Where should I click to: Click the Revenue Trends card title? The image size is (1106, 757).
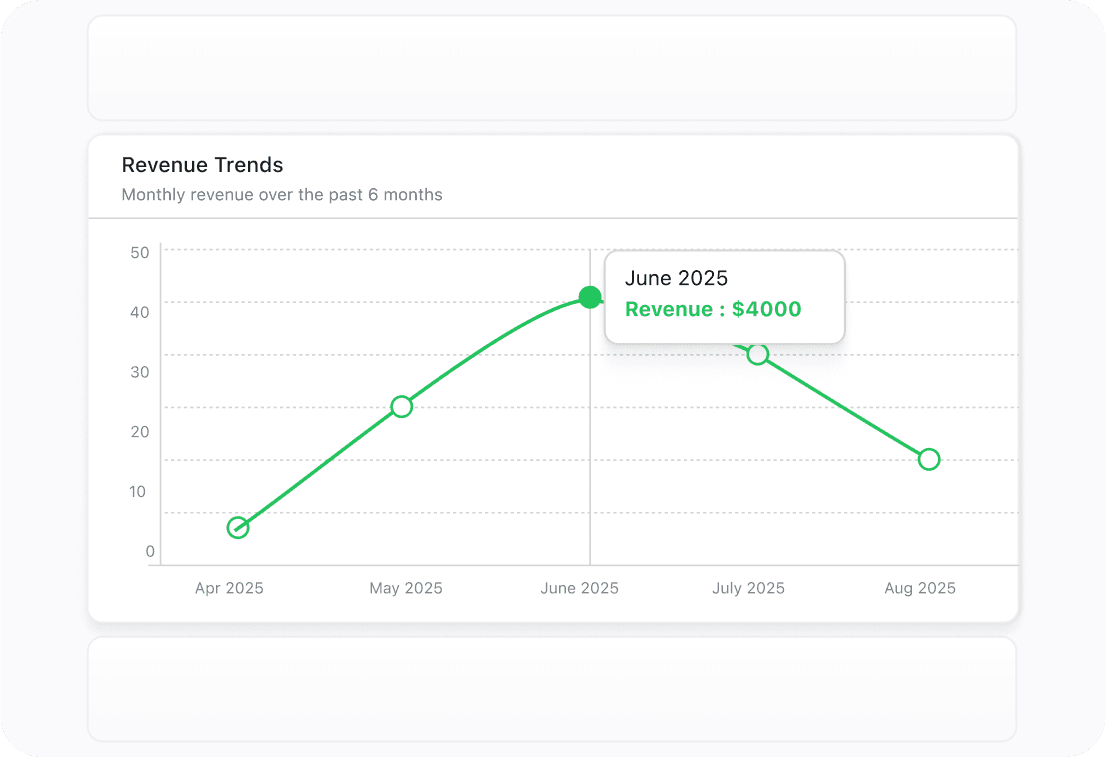[202, 165]
